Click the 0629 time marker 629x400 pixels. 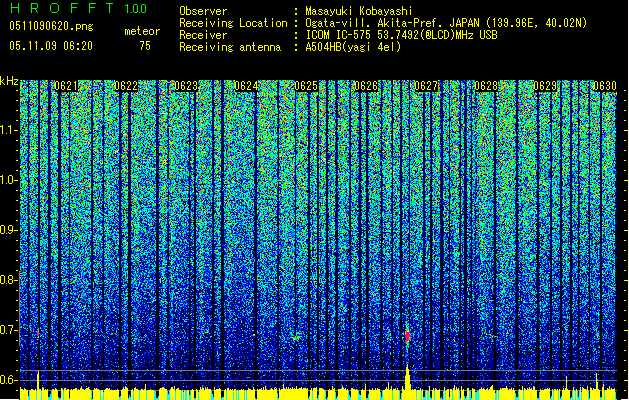click(x=545, y=86)
